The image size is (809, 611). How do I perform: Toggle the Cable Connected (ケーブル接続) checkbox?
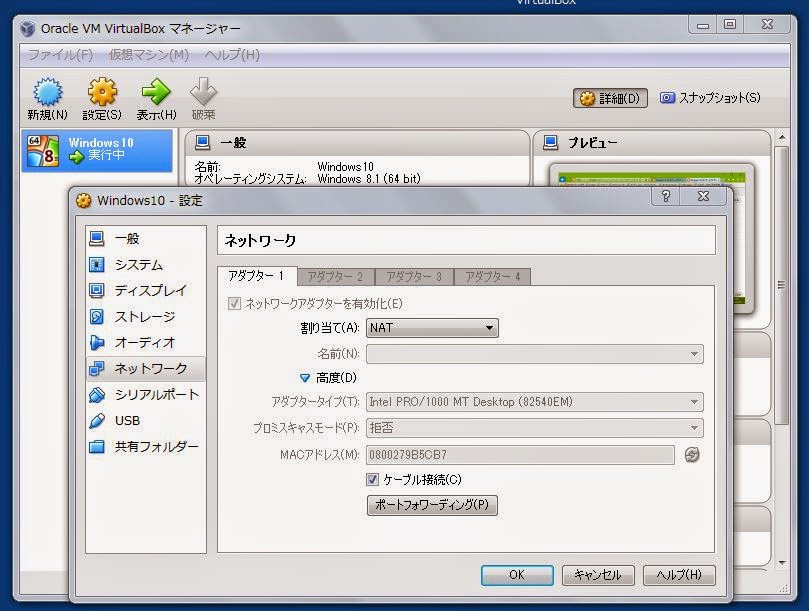(x=373, y=479)
